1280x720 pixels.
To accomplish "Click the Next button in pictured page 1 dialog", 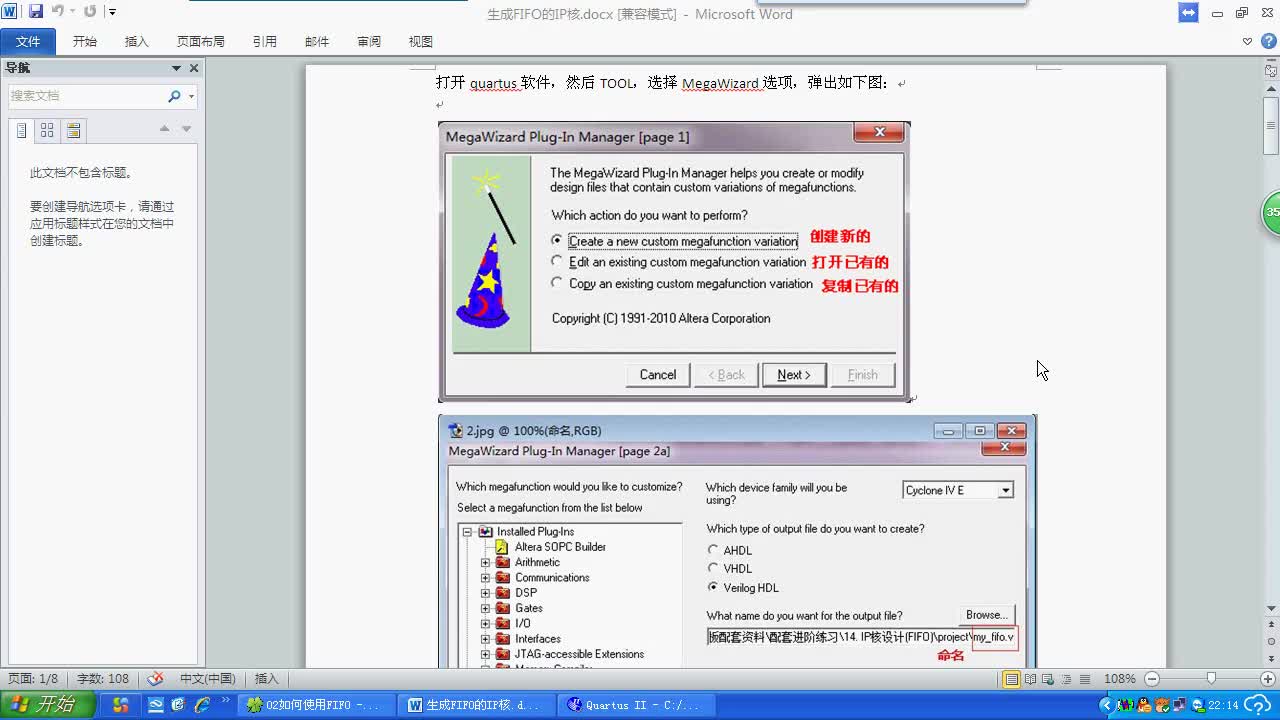I will coord(794,375).
